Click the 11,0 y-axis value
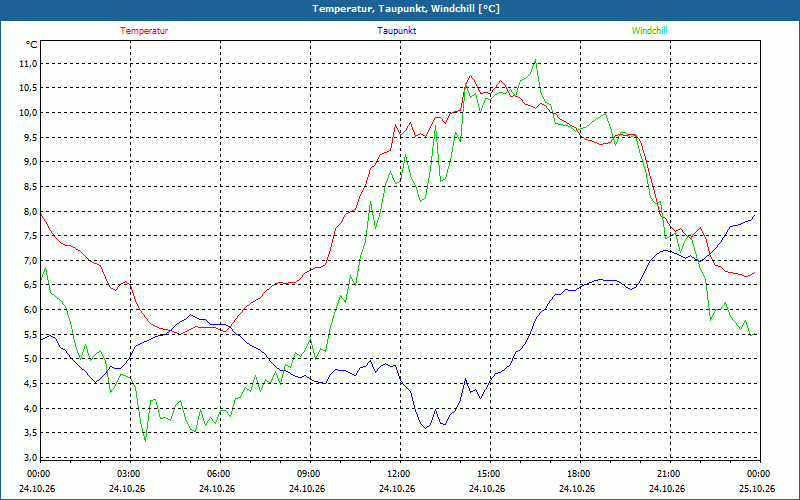 pos(28,64)
